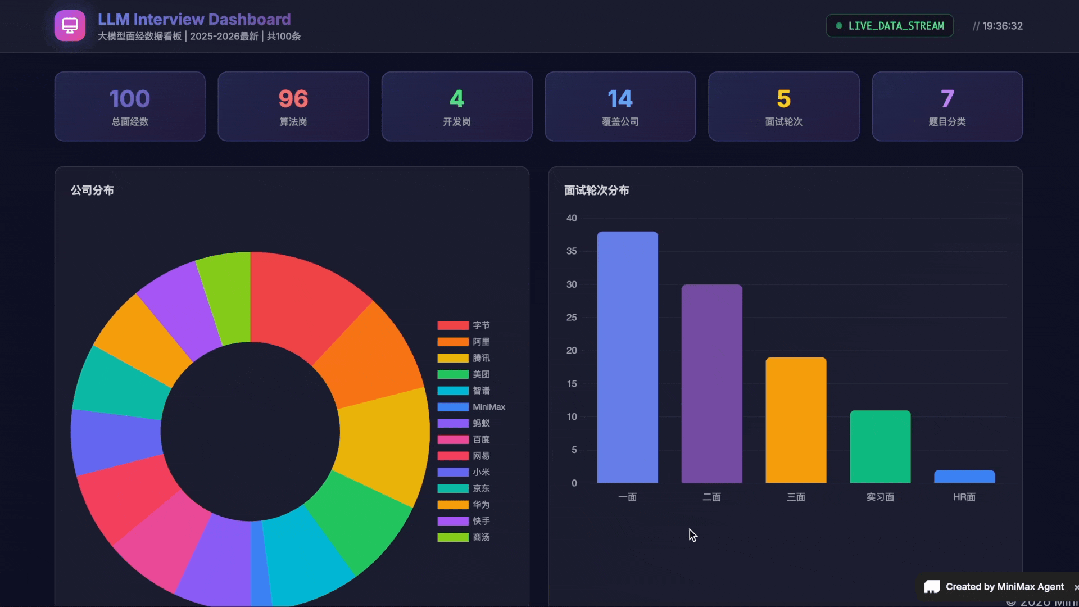Click the y-axis value 40
Viewport: 1079px width, 607px height.
[571, 218]
